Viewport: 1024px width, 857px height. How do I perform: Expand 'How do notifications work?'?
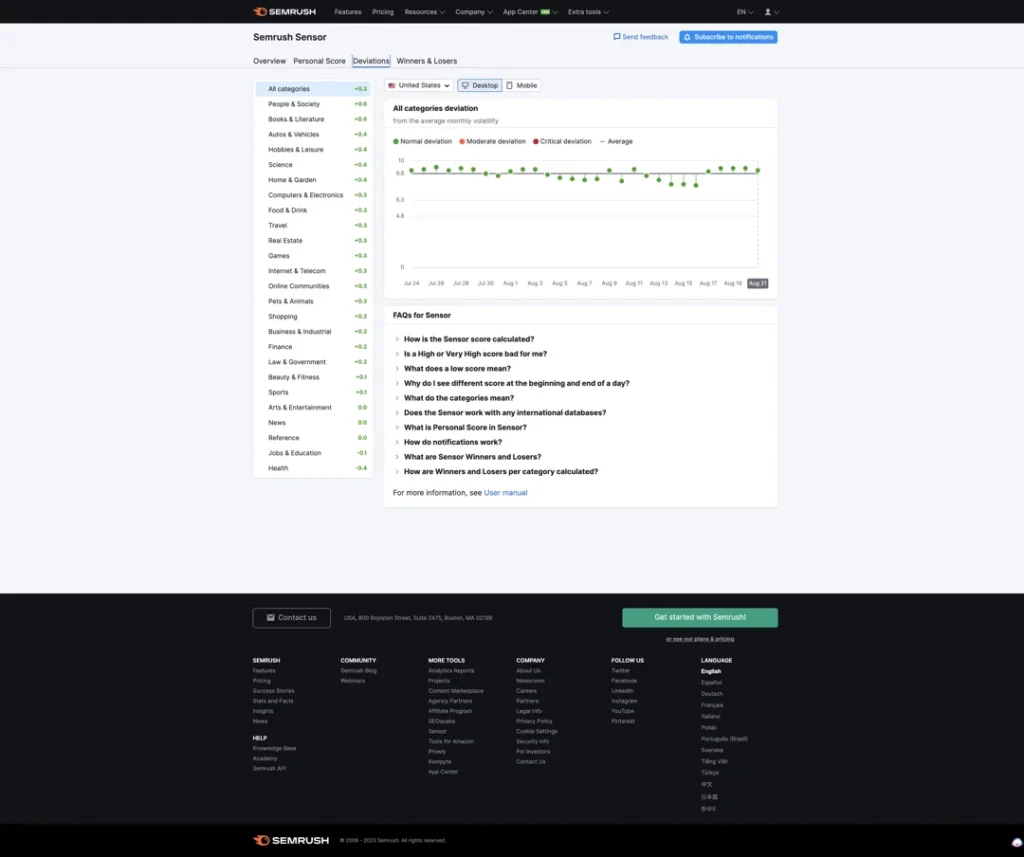tap(453, 442)
